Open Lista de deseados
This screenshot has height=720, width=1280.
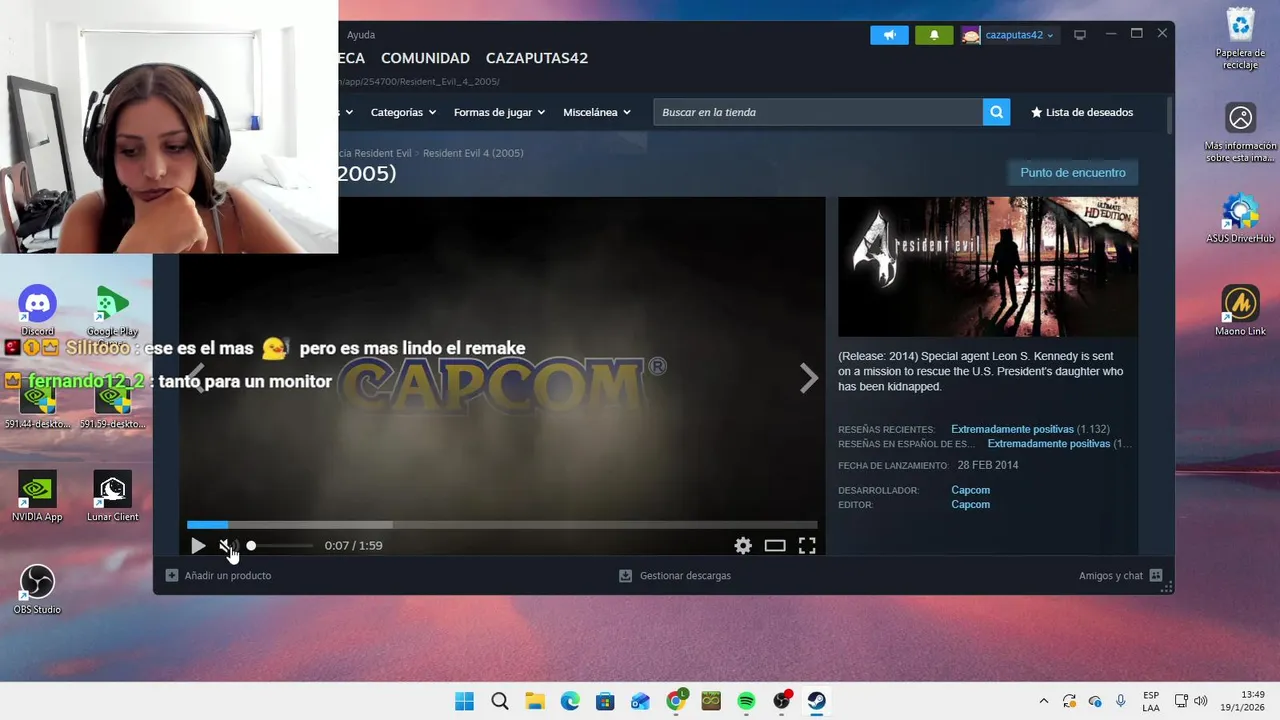pos(1082,112)
